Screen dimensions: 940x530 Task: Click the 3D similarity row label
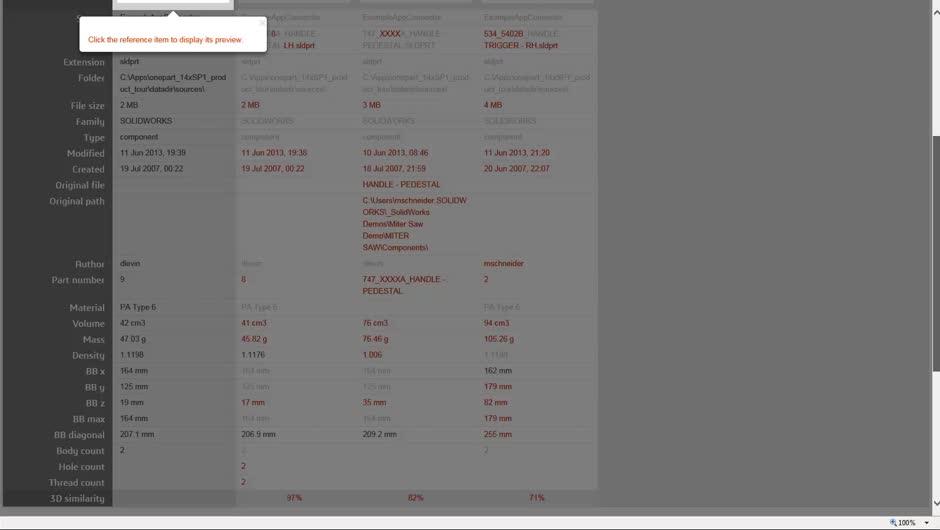coord(77,498)
